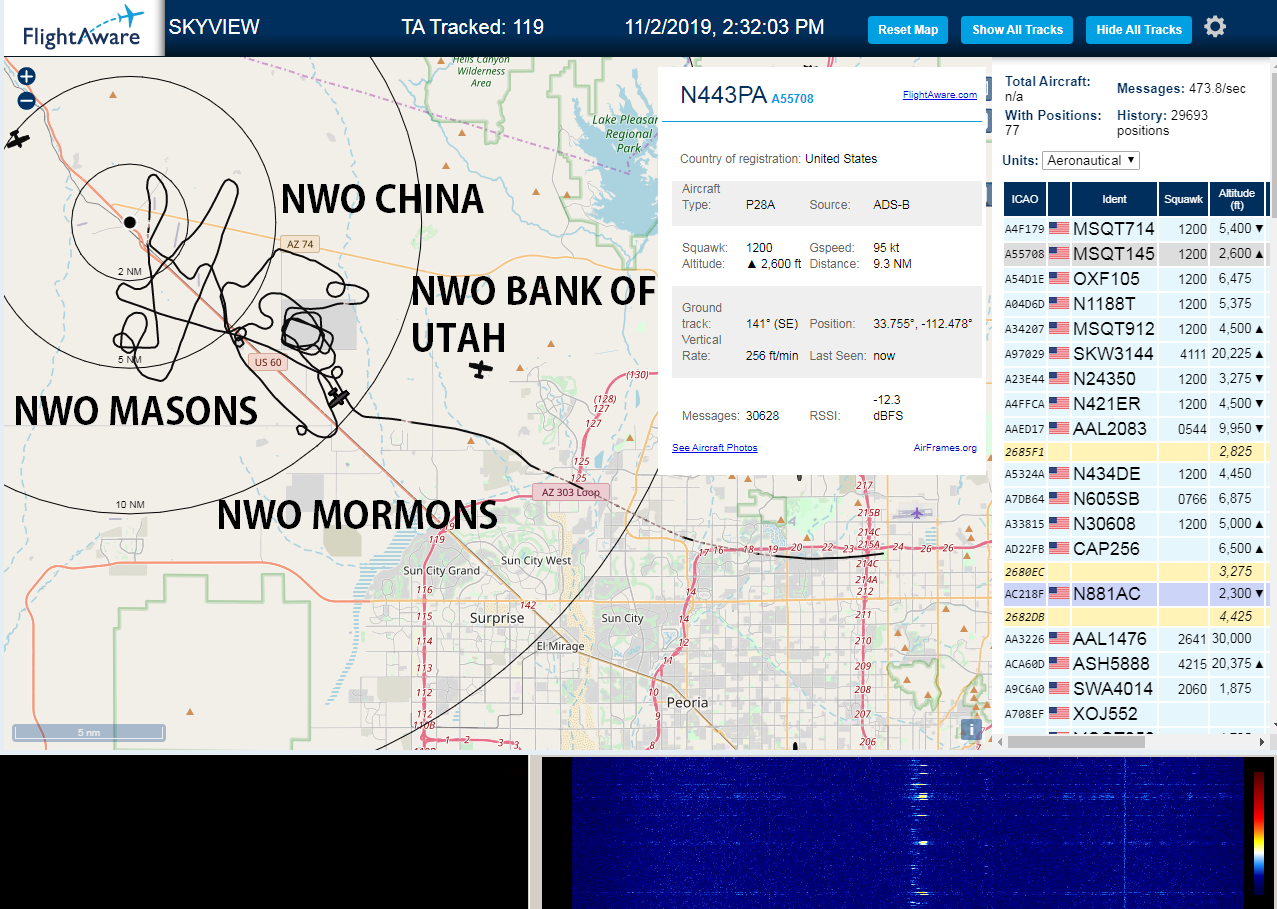Screen dimensions: 1277x909
Task: Sort table by ICAO column
Action: (1024, 199)
